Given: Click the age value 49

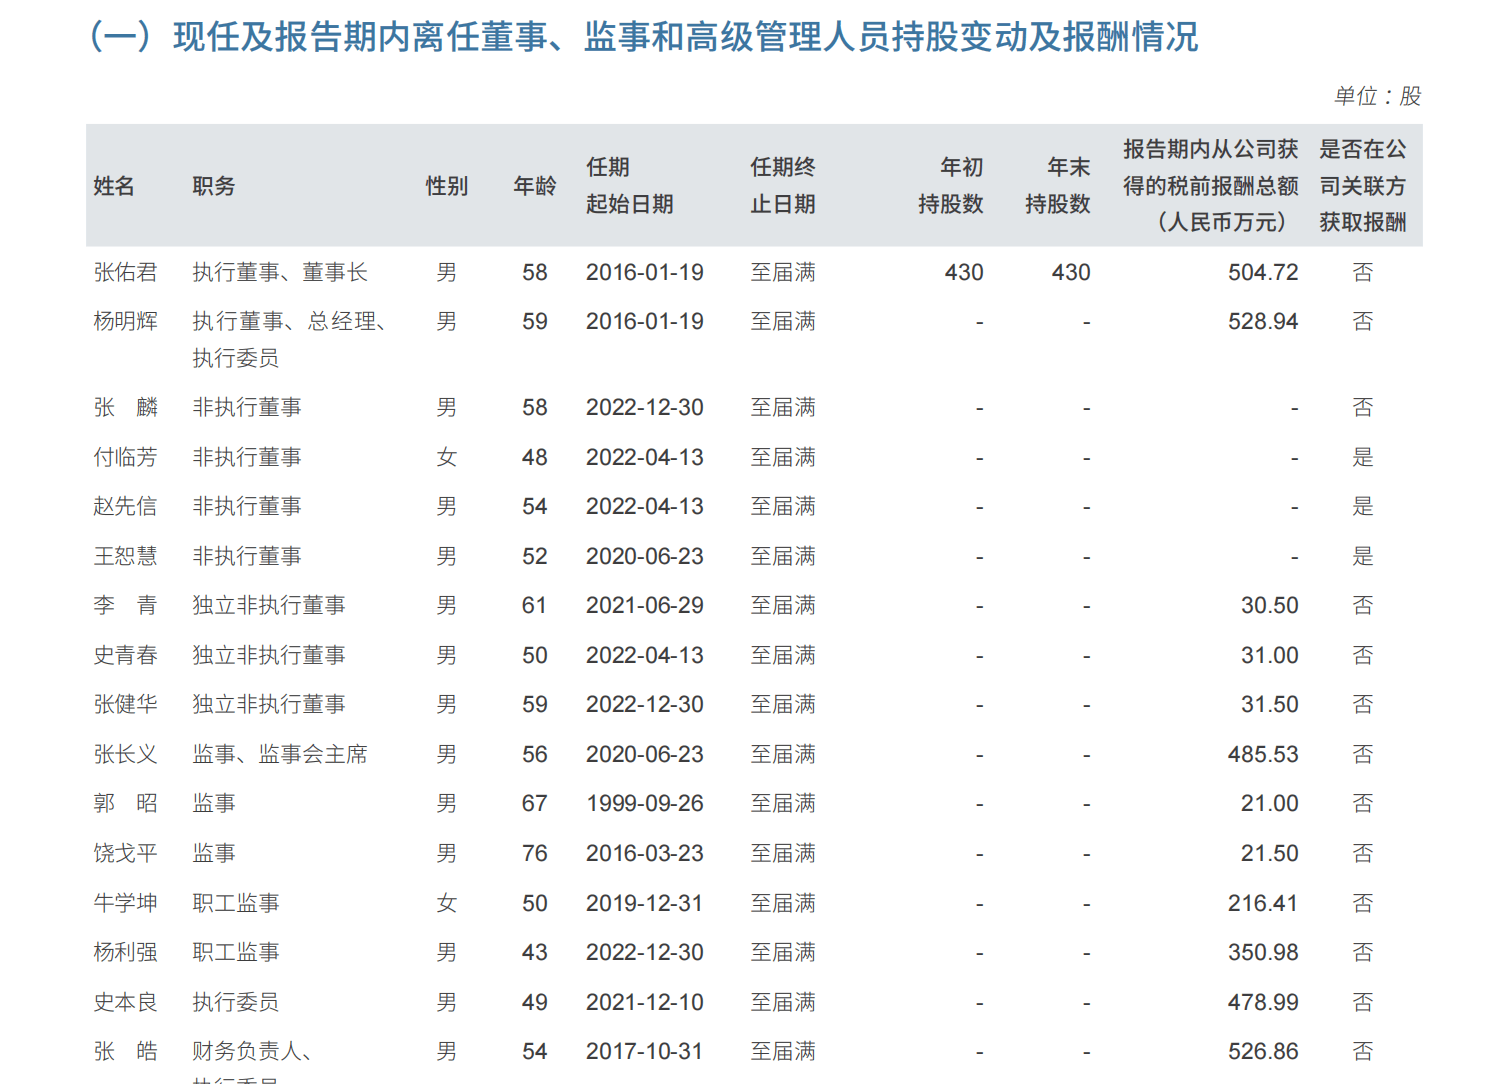Looking at the screenshot, I should [535, 1002].
